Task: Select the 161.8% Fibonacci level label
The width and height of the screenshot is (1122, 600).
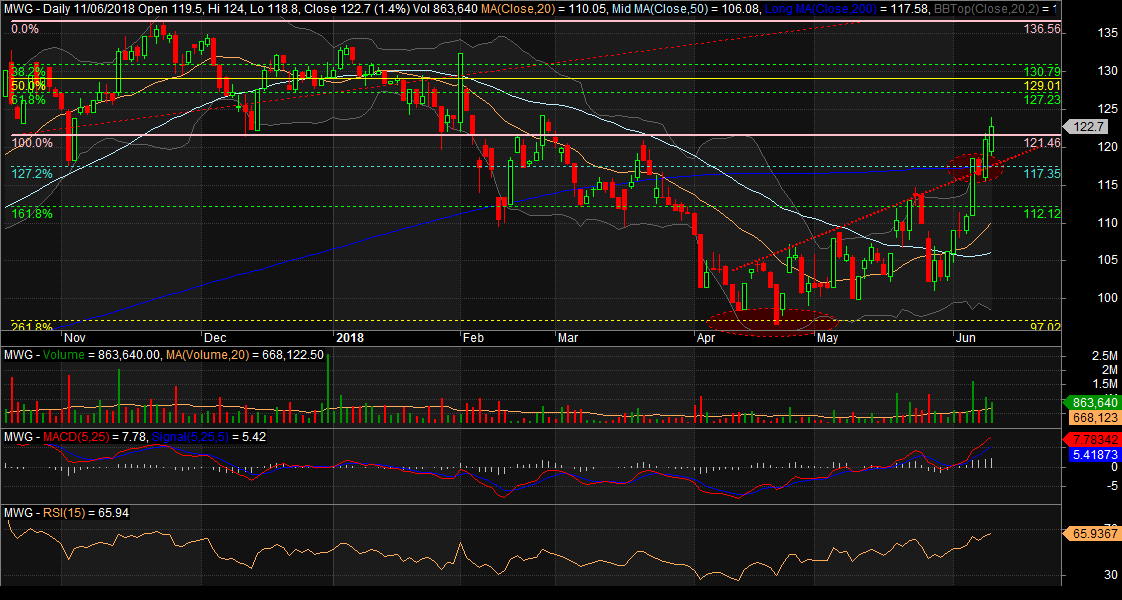Action: coord(32,213)
